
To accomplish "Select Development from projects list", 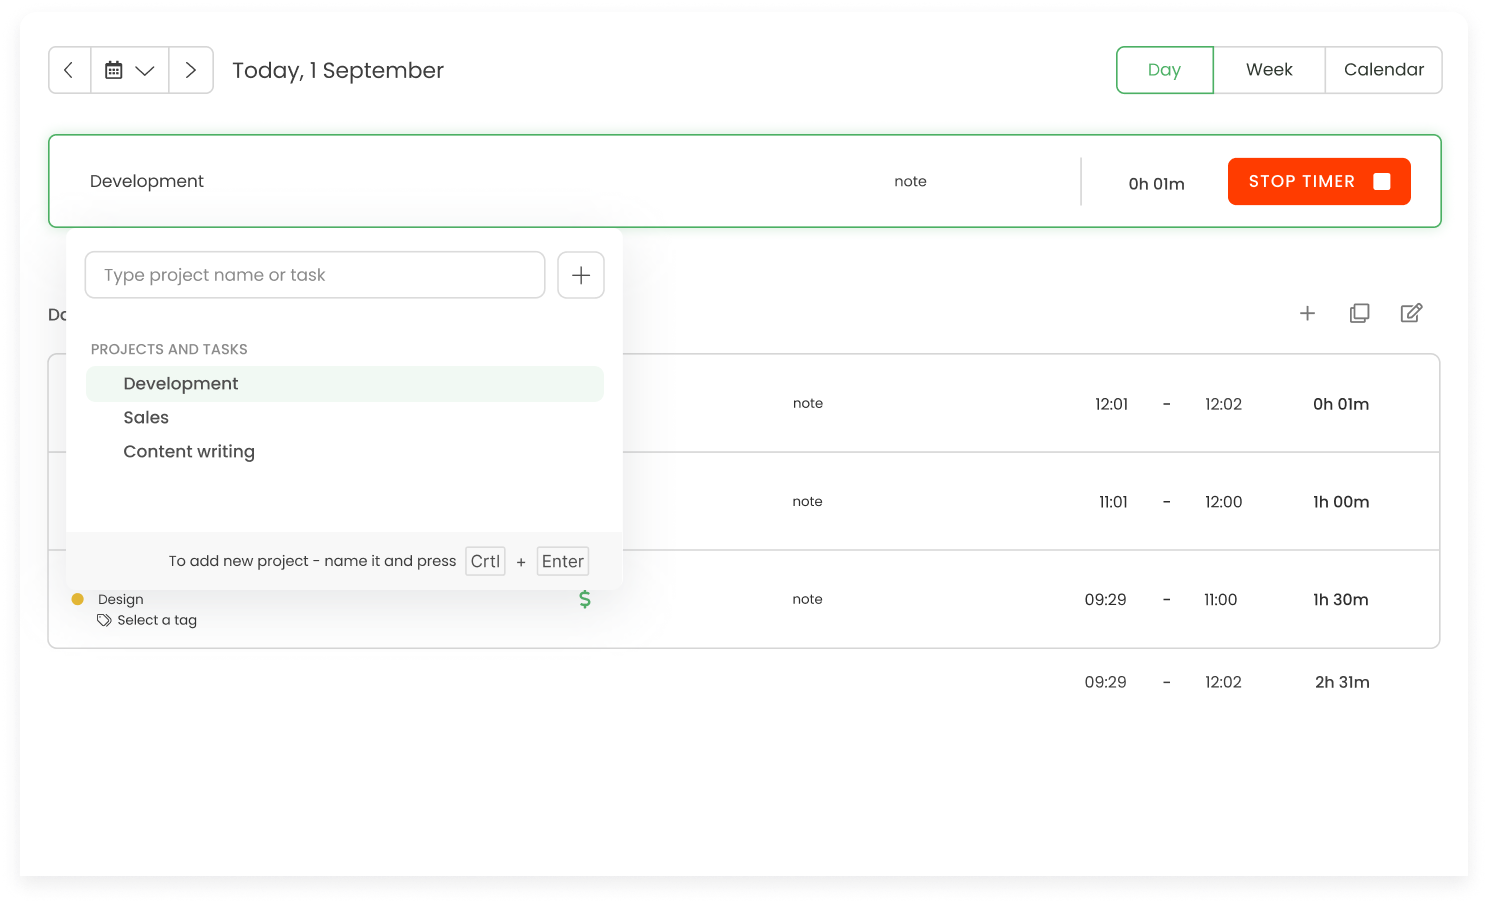I will pyautogui.click(x=181, y=384).
